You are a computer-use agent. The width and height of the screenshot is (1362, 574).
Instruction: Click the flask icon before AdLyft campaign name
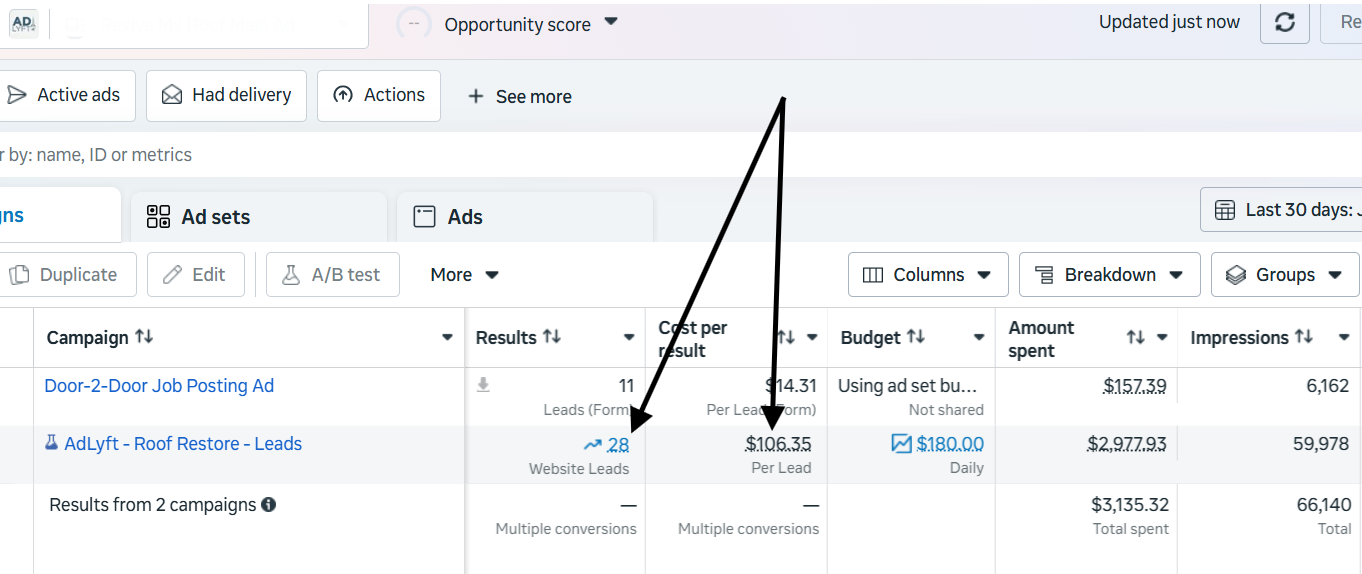pyautogui.click(x=52, y=443)
